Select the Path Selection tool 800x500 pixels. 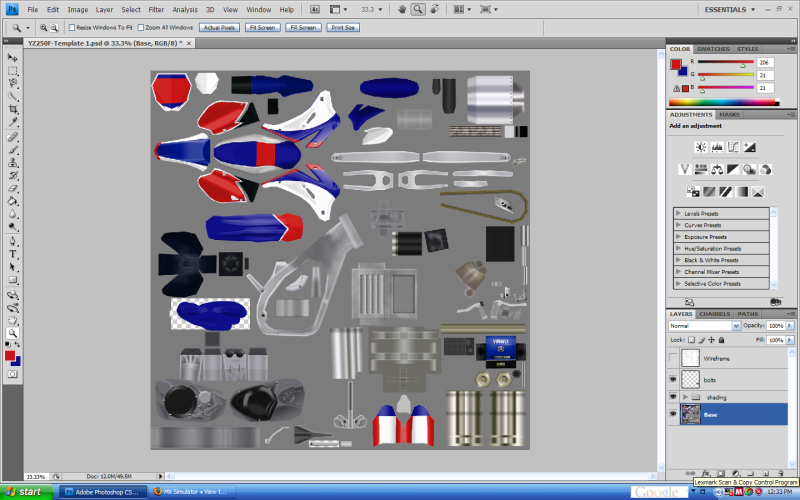click(x=12, y=267)
